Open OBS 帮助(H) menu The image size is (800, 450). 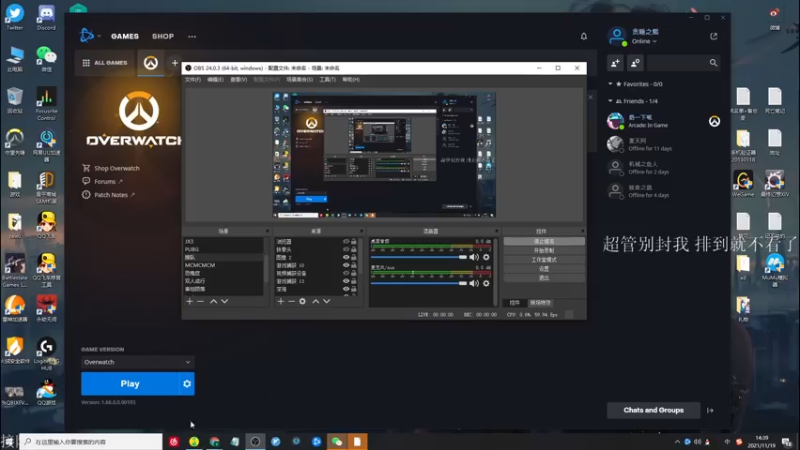click(351, 80)
